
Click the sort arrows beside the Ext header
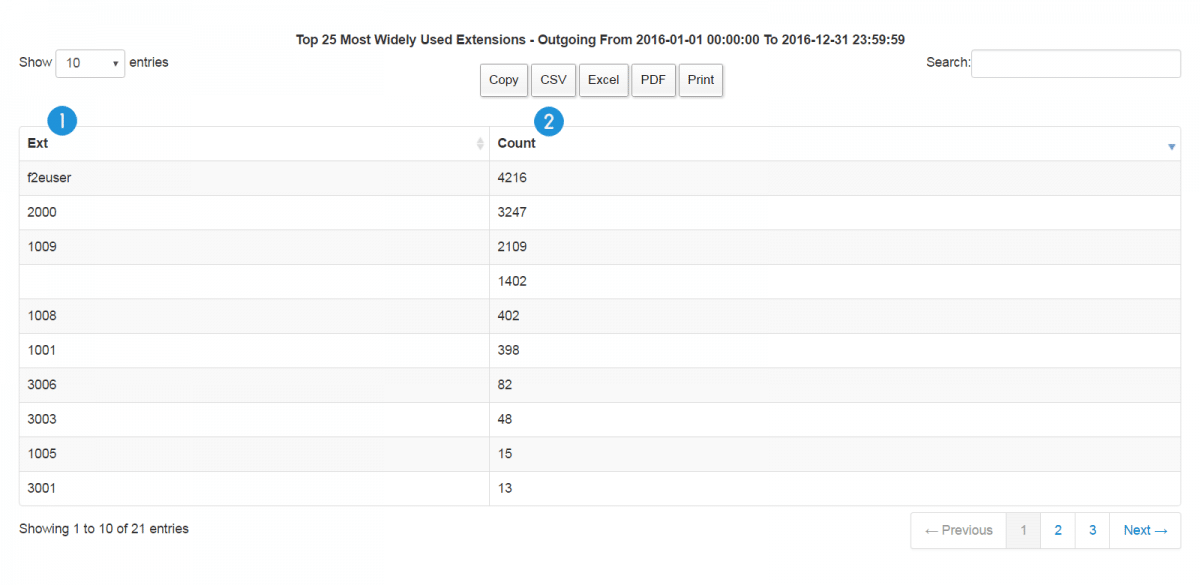click(x=479, y=144)
